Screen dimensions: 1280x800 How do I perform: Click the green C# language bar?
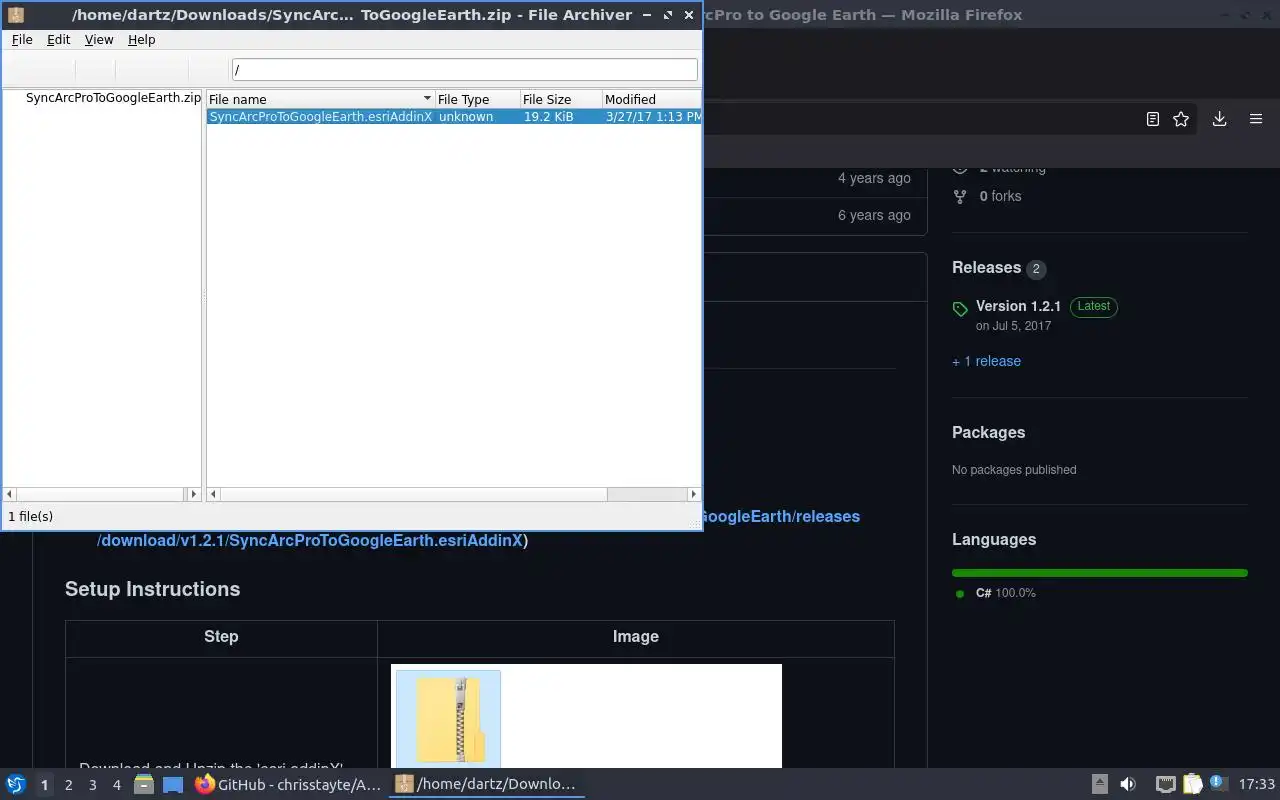pyautogui.click(x=1100, y=573)
